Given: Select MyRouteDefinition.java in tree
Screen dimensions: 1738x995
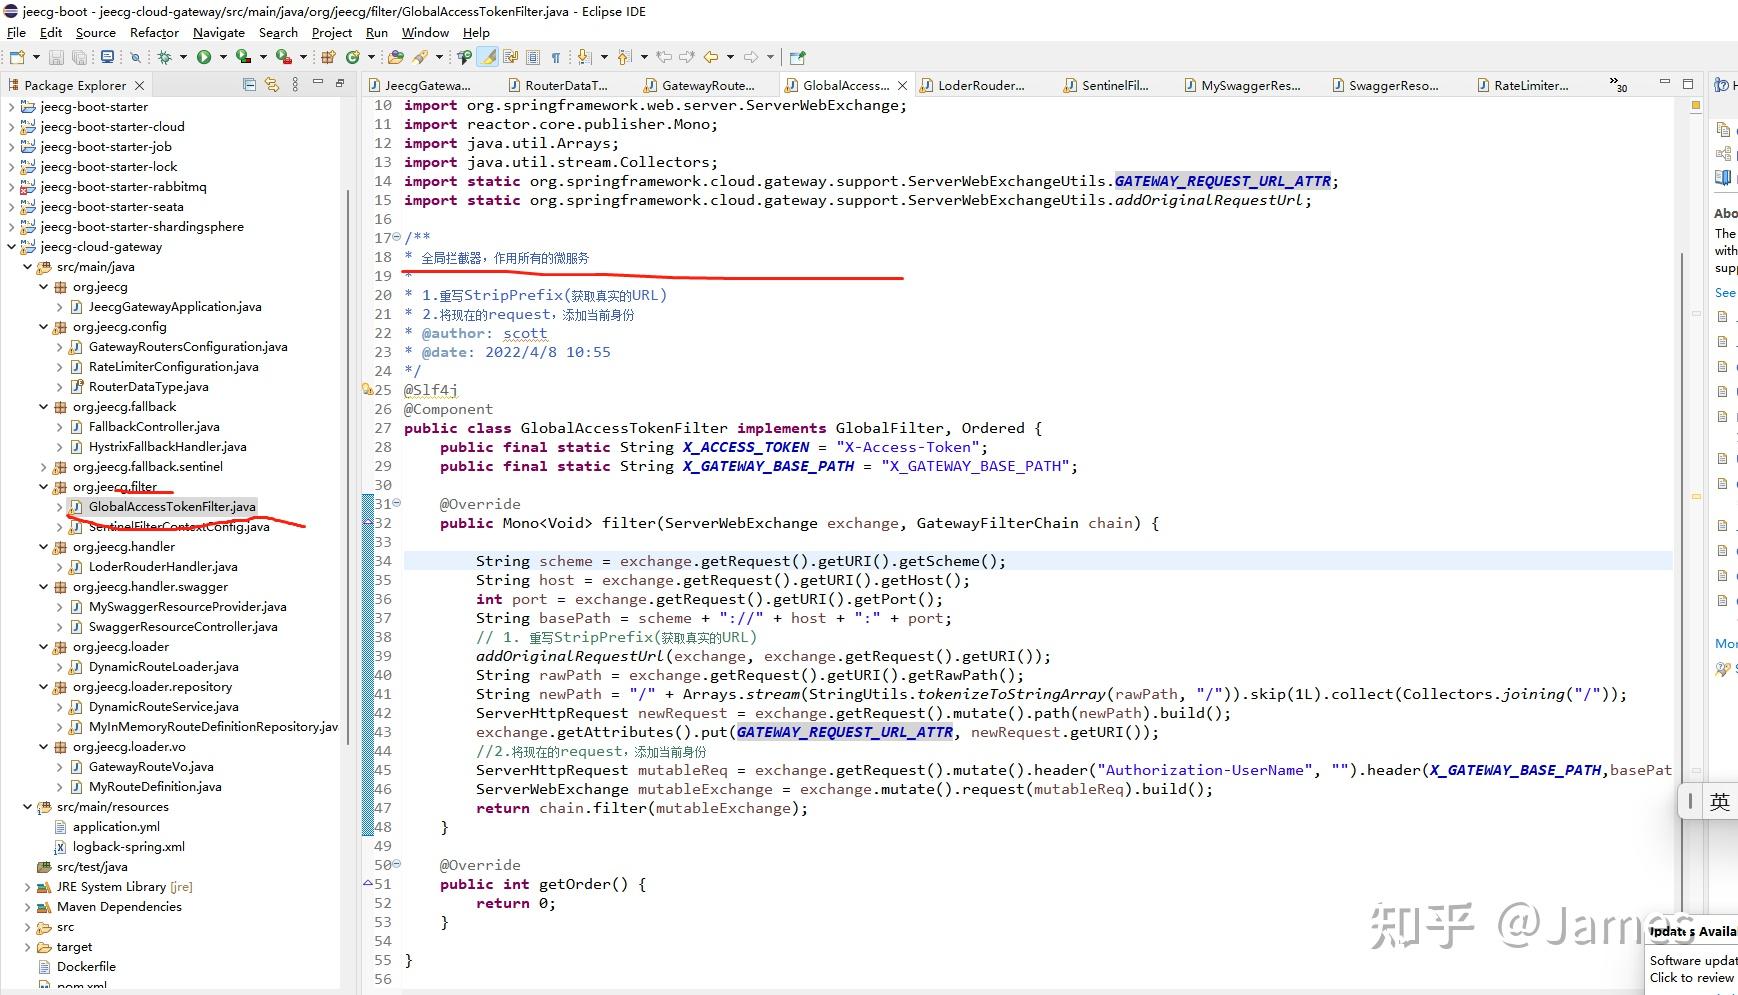Looking at the screenshot, I should 155,787.
